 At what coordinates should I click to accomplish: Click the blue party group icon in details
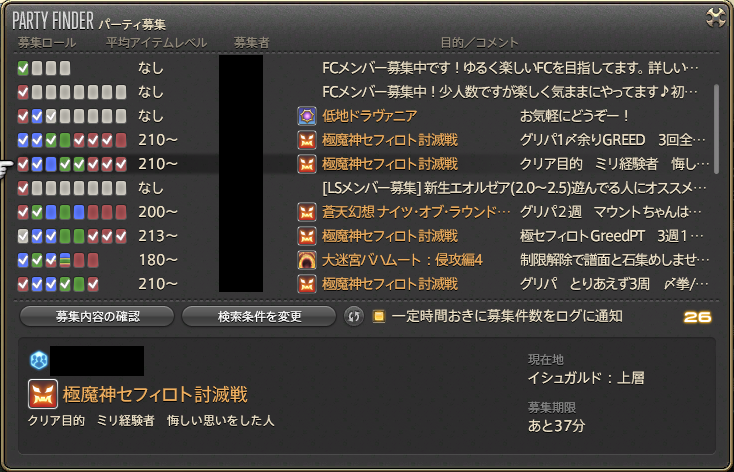pyautogui.click(x=38, y=360)
